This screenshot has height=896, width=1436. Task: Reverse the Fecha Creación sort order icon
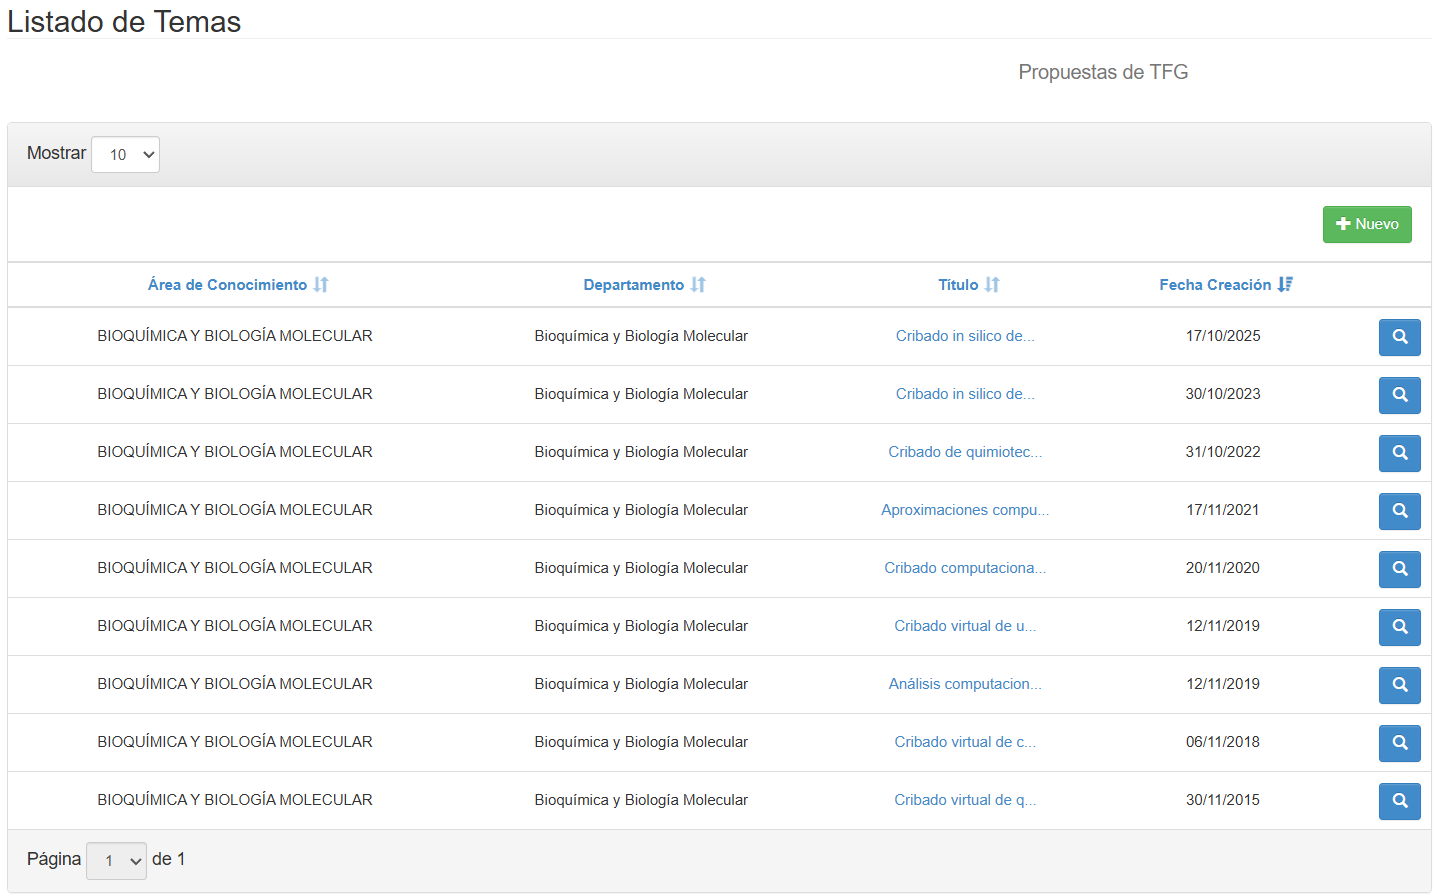click(1285, 285)
